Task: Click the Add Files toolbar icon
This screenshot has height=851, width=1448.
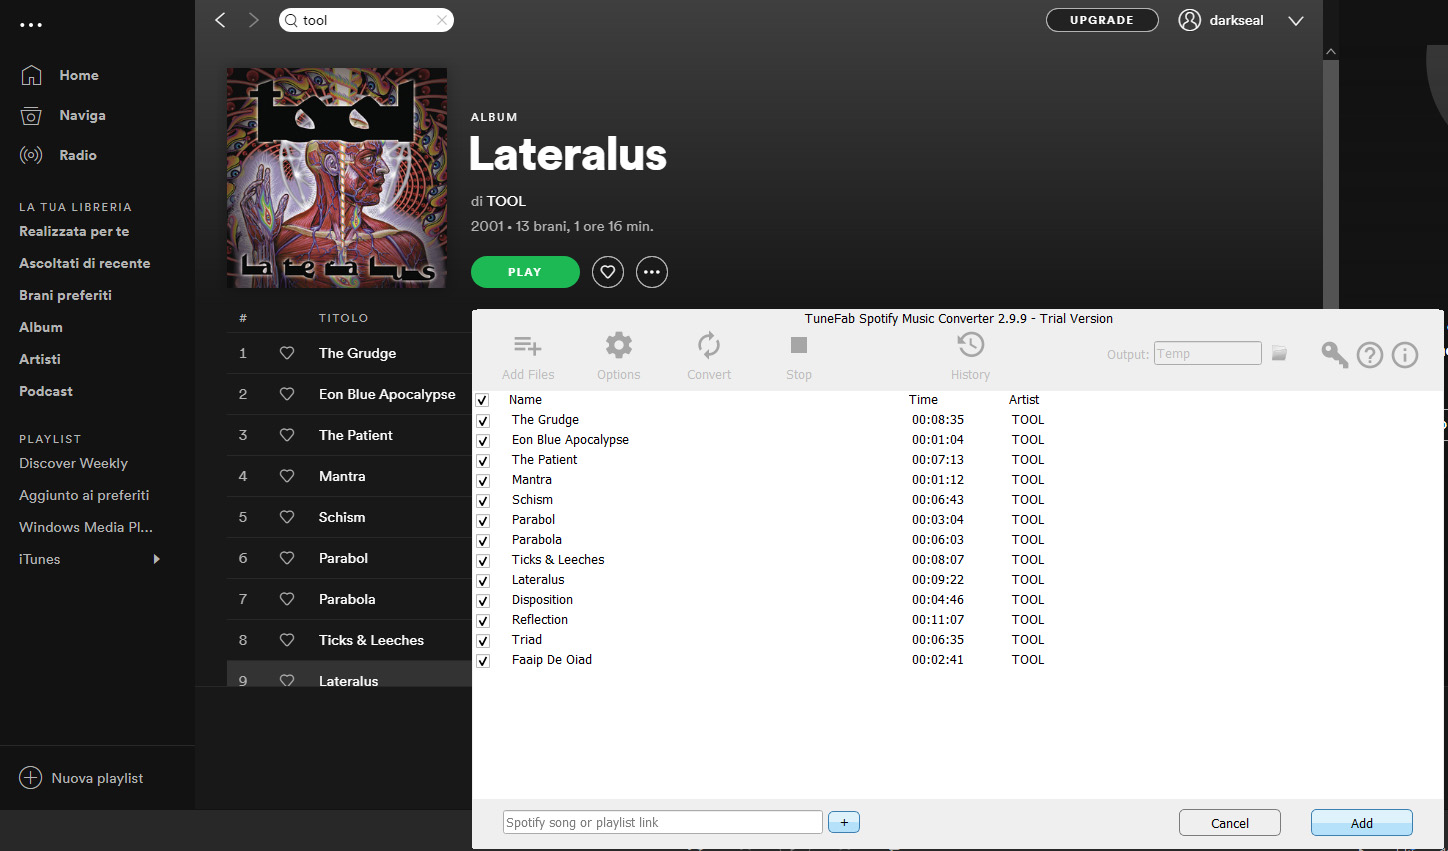Action: coord(527,347)
